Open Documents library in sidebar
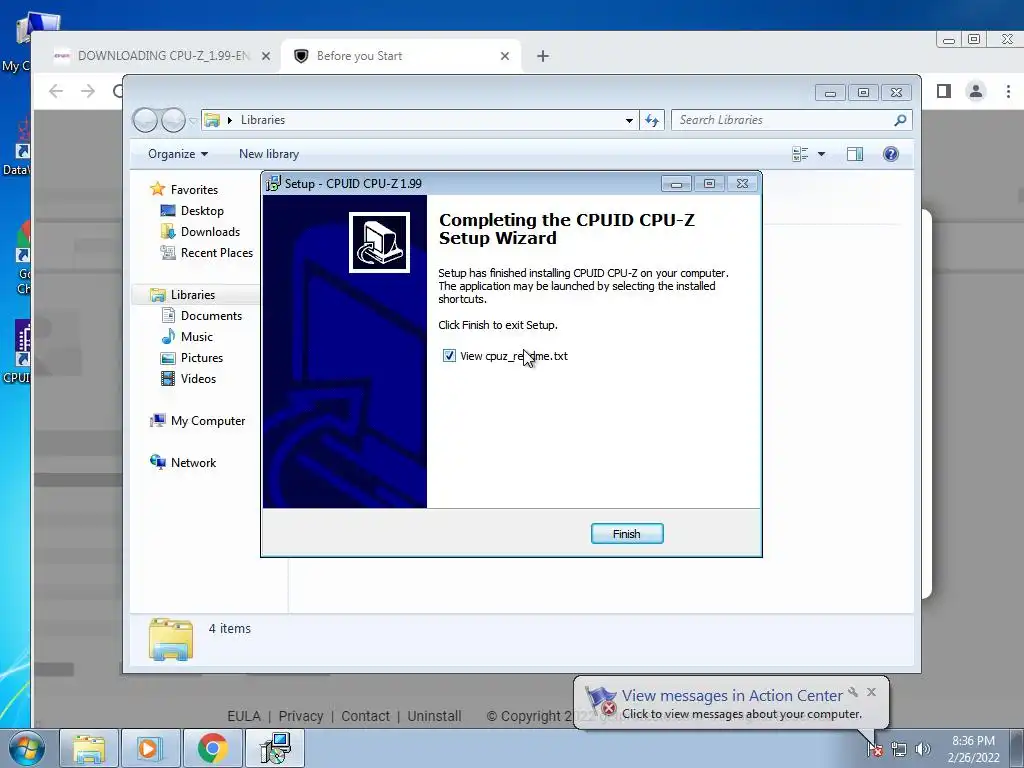Image resolution: width=1024 pixels, height=768 pixels. coord(211,315)
